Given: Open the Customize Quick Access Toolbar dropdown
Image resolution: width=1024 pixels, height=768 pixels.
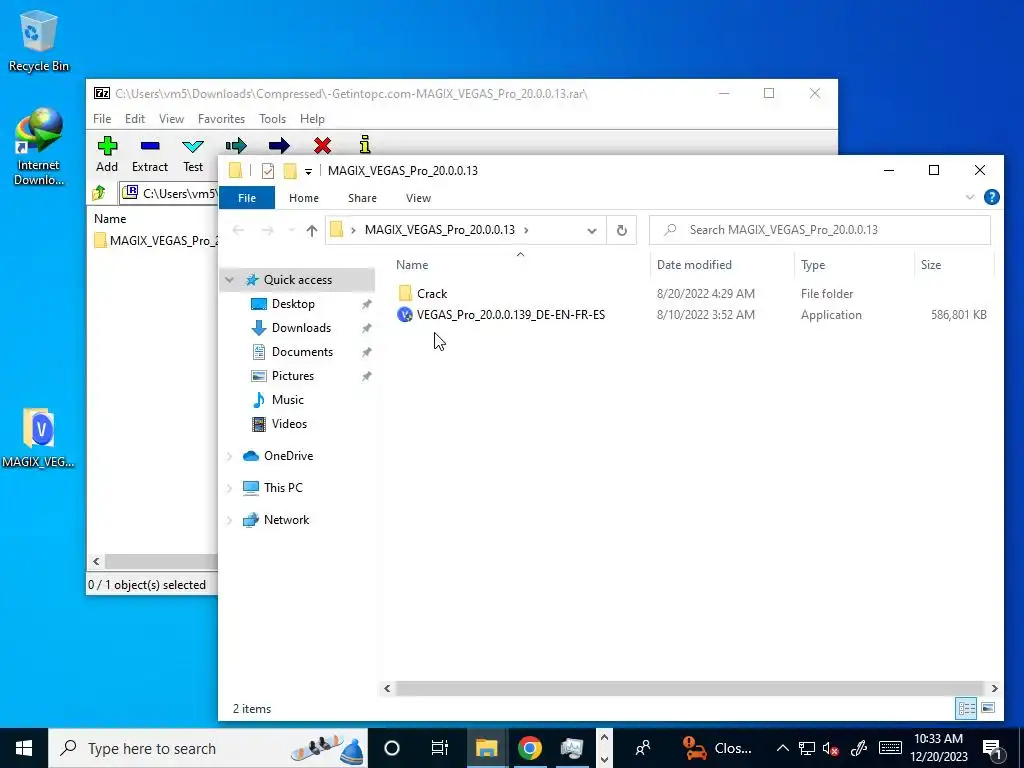Looking at the screenshot, I should (x=308, y=172).
